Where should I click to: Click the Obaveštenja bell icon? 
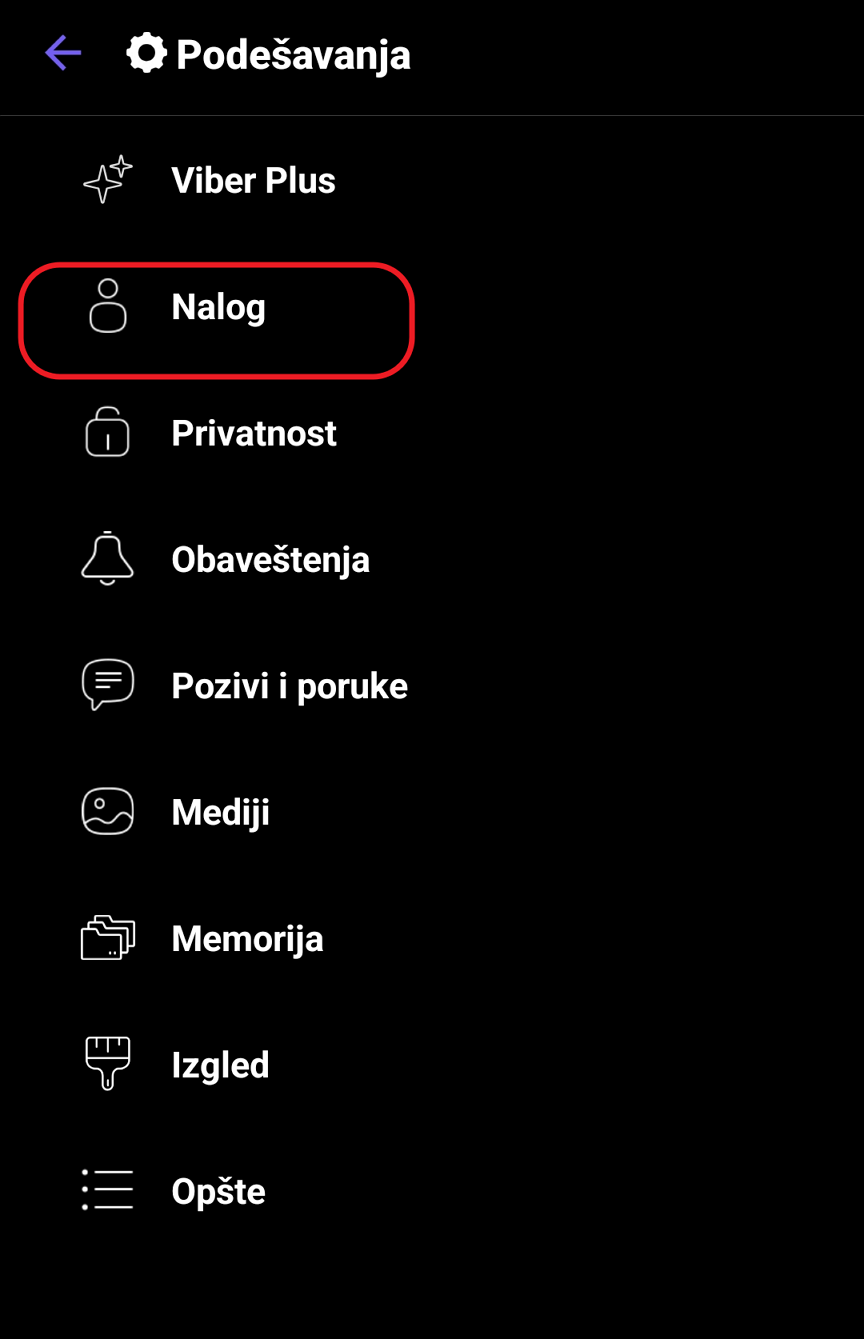(107, 559)
